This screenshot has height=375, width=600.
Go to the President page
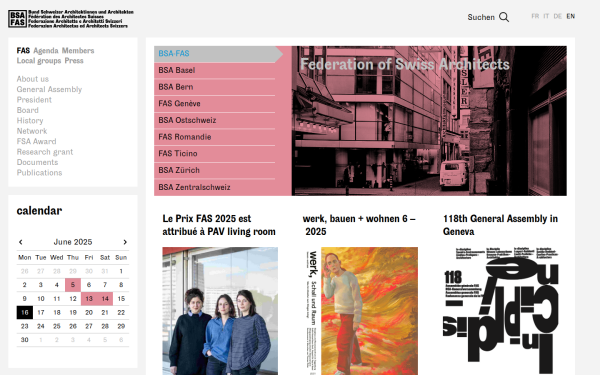coord(34,99)
